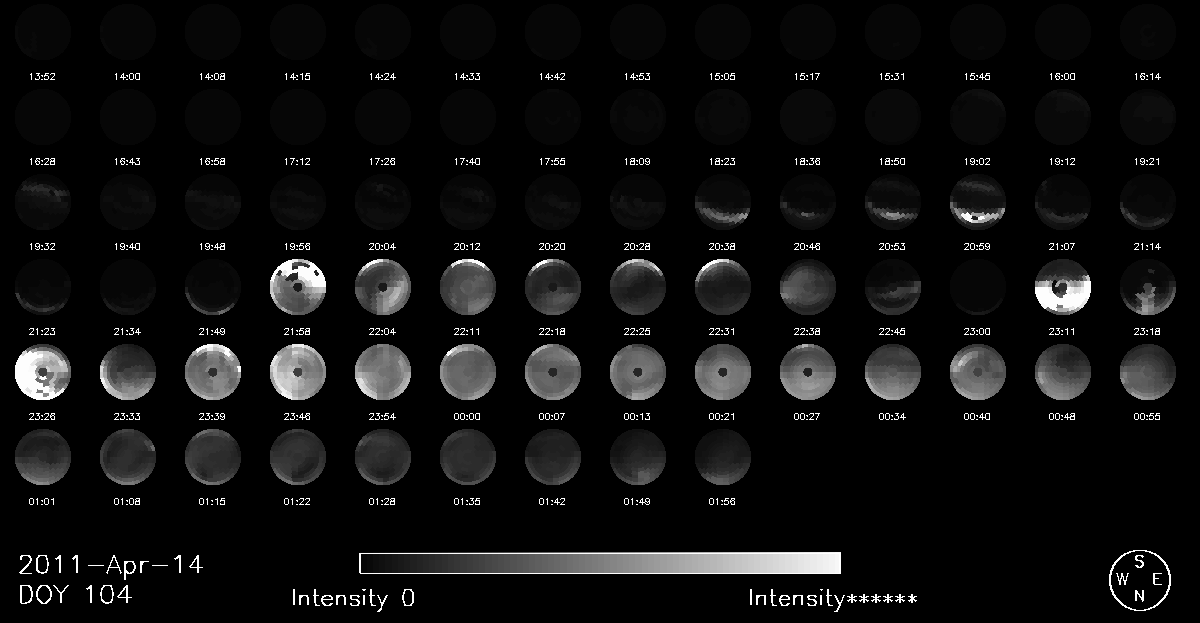Select the disk image labeled 22:18
Screen dimensions: 1200x623
[553, 287]
